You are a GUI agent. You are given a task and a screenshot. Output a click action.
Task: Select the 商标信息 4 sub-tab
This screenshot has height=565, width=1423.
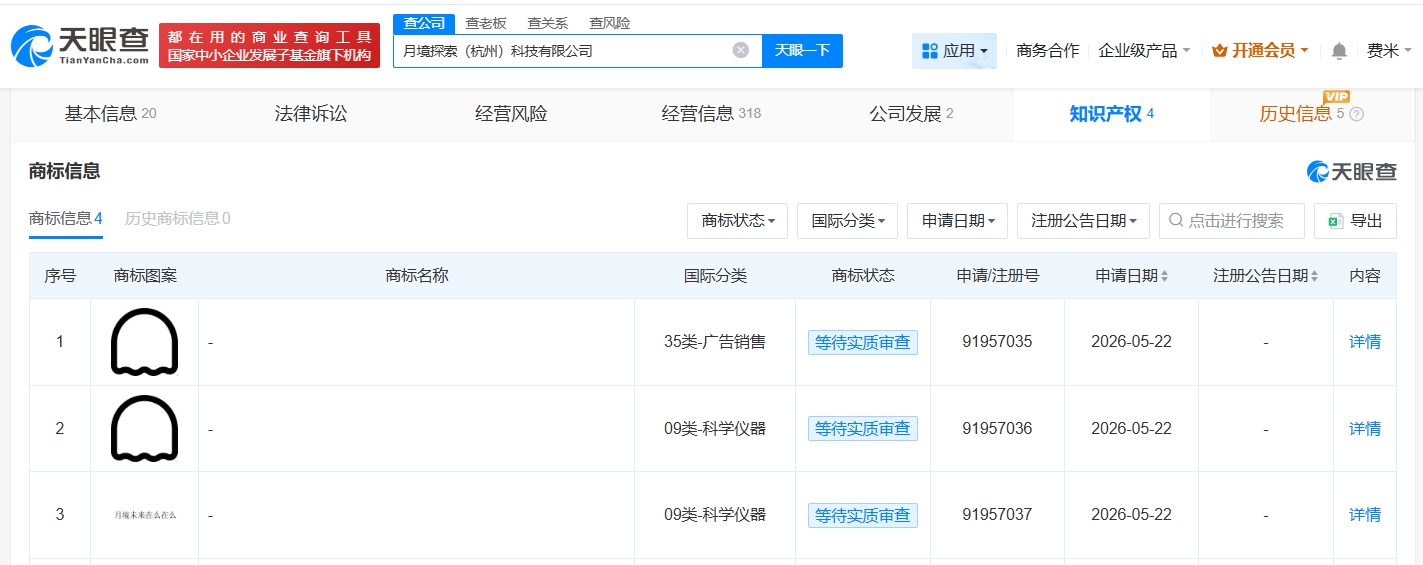pos(66,219)
